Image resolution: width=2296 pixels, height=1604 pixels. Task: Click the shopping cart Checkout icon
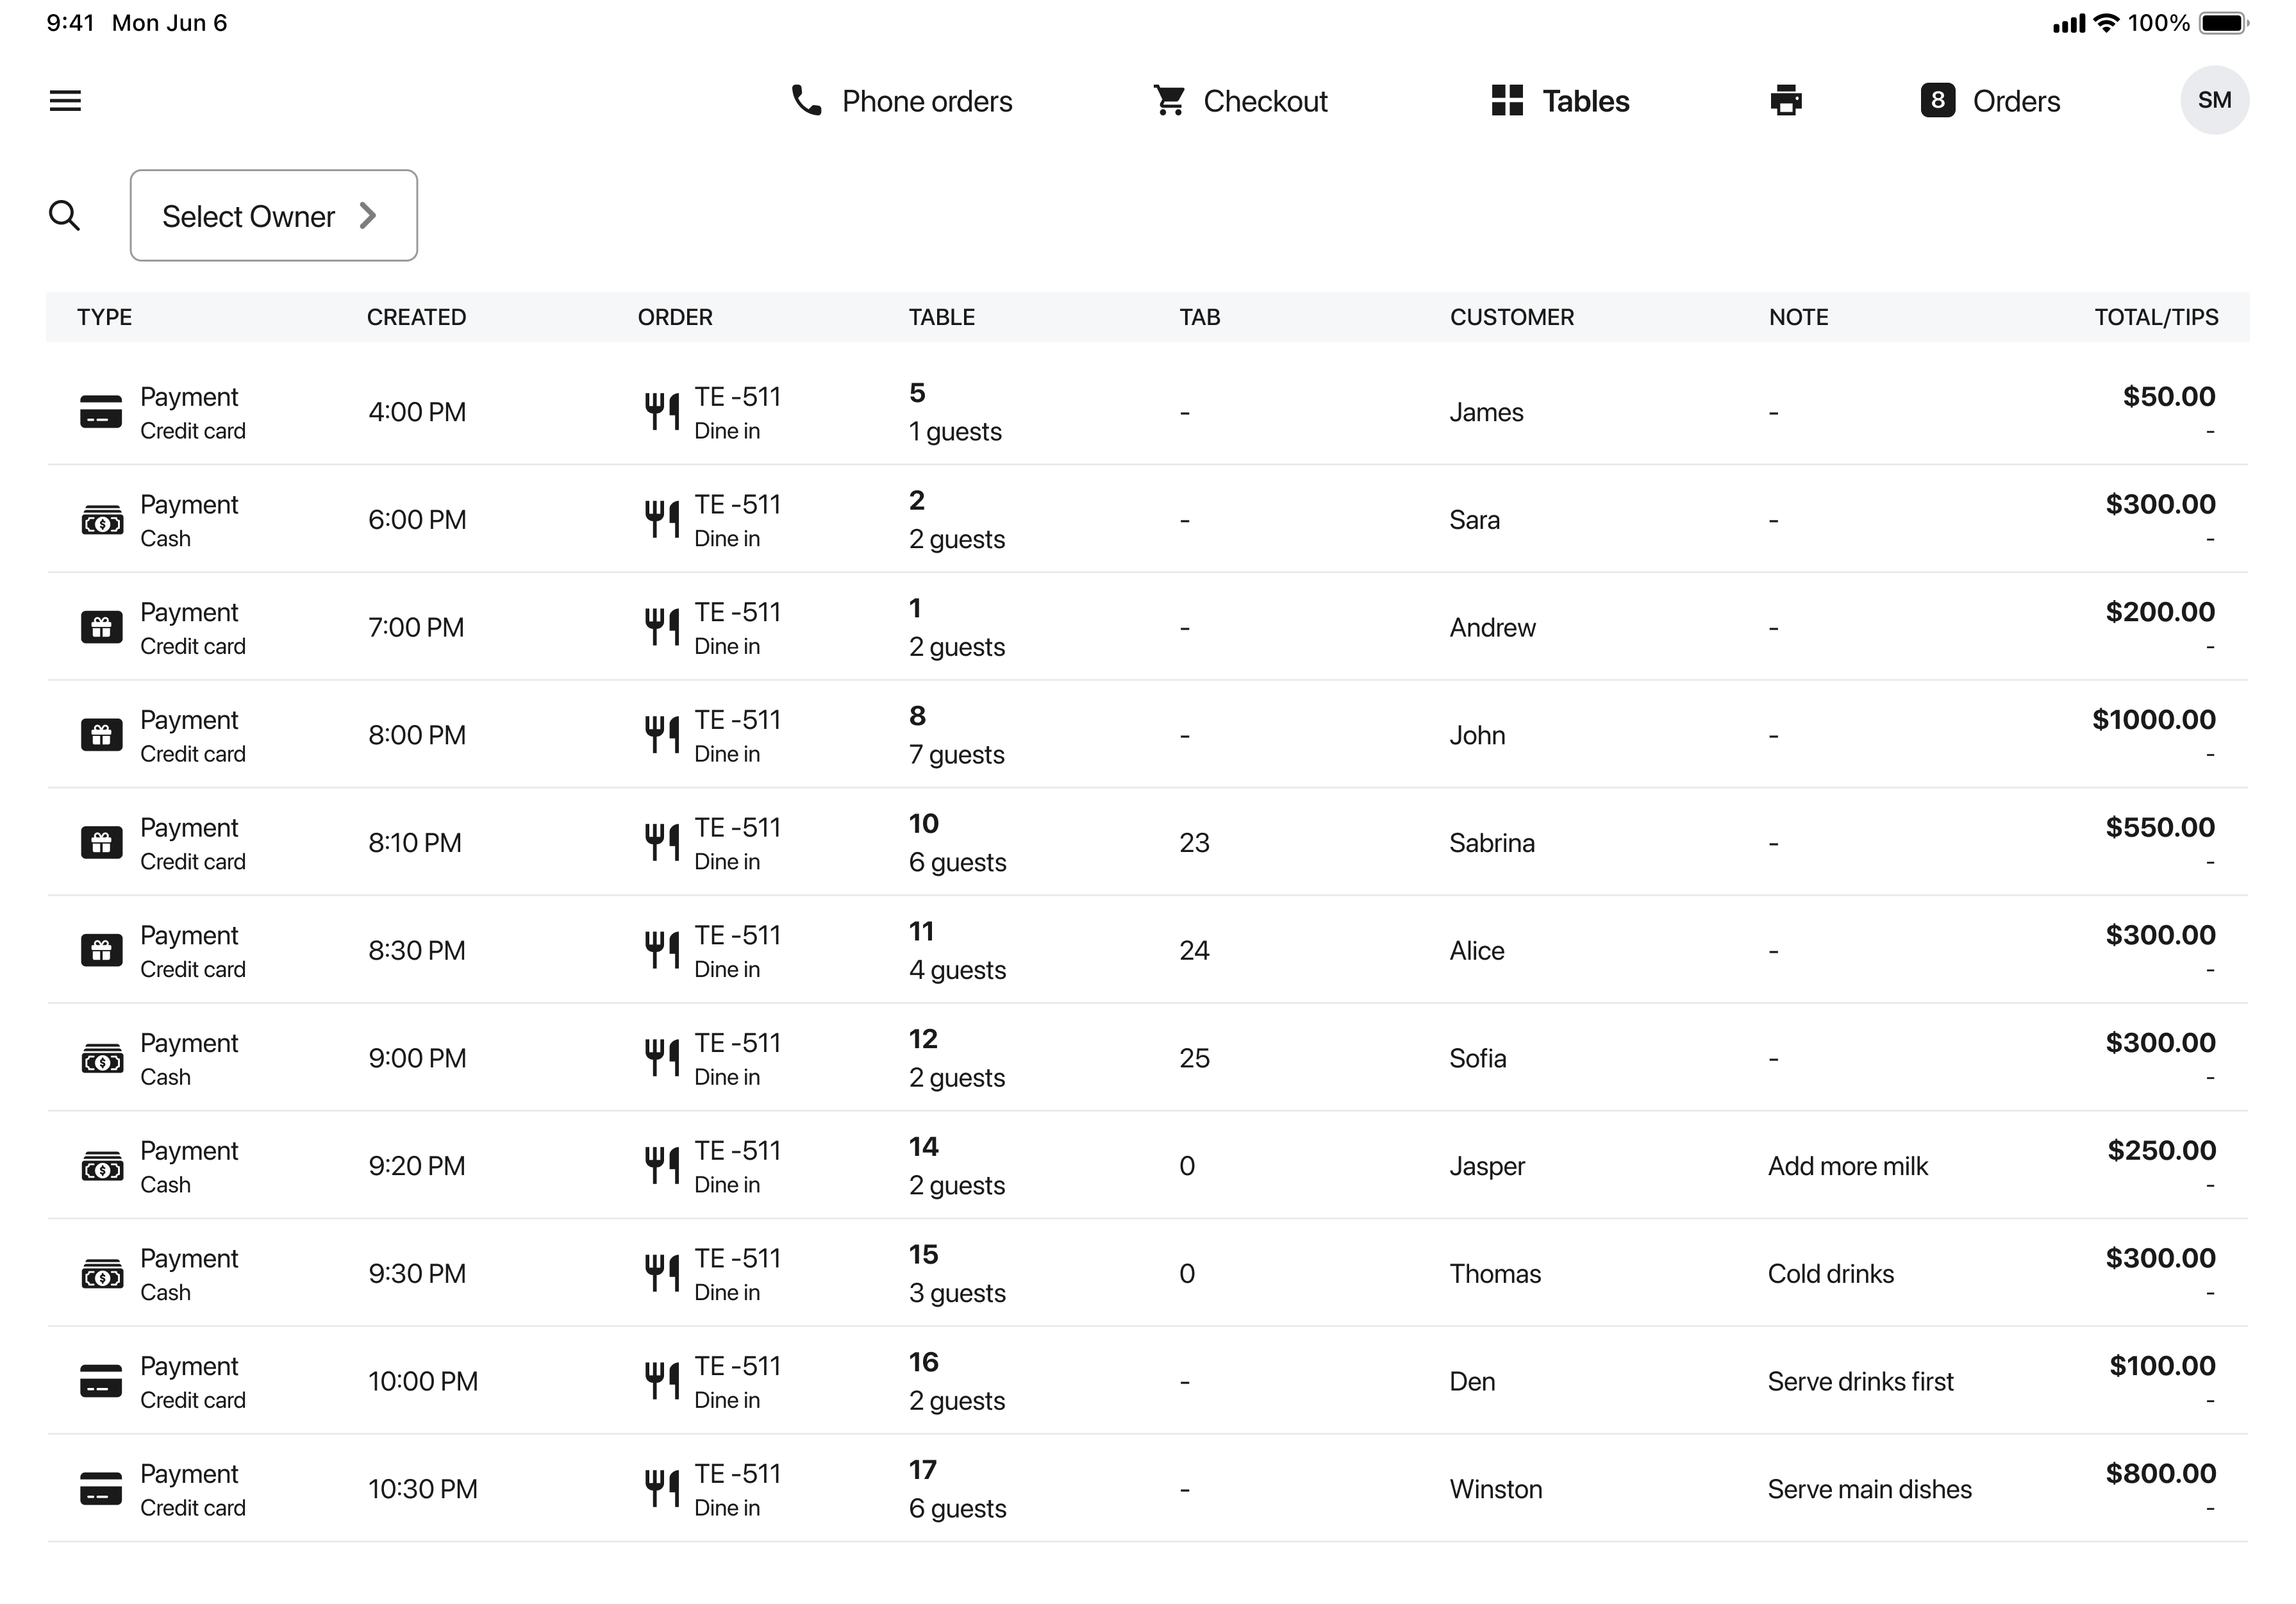pyautogui.click(x=1169, y=100)
